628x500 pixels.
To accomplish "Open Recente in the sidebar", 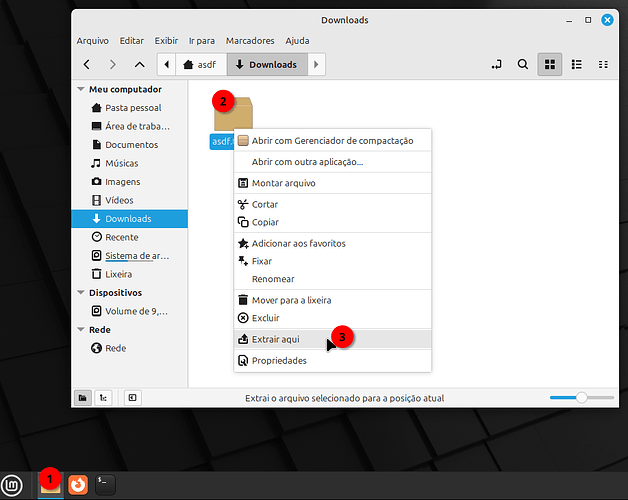I will tap(129, 237).
